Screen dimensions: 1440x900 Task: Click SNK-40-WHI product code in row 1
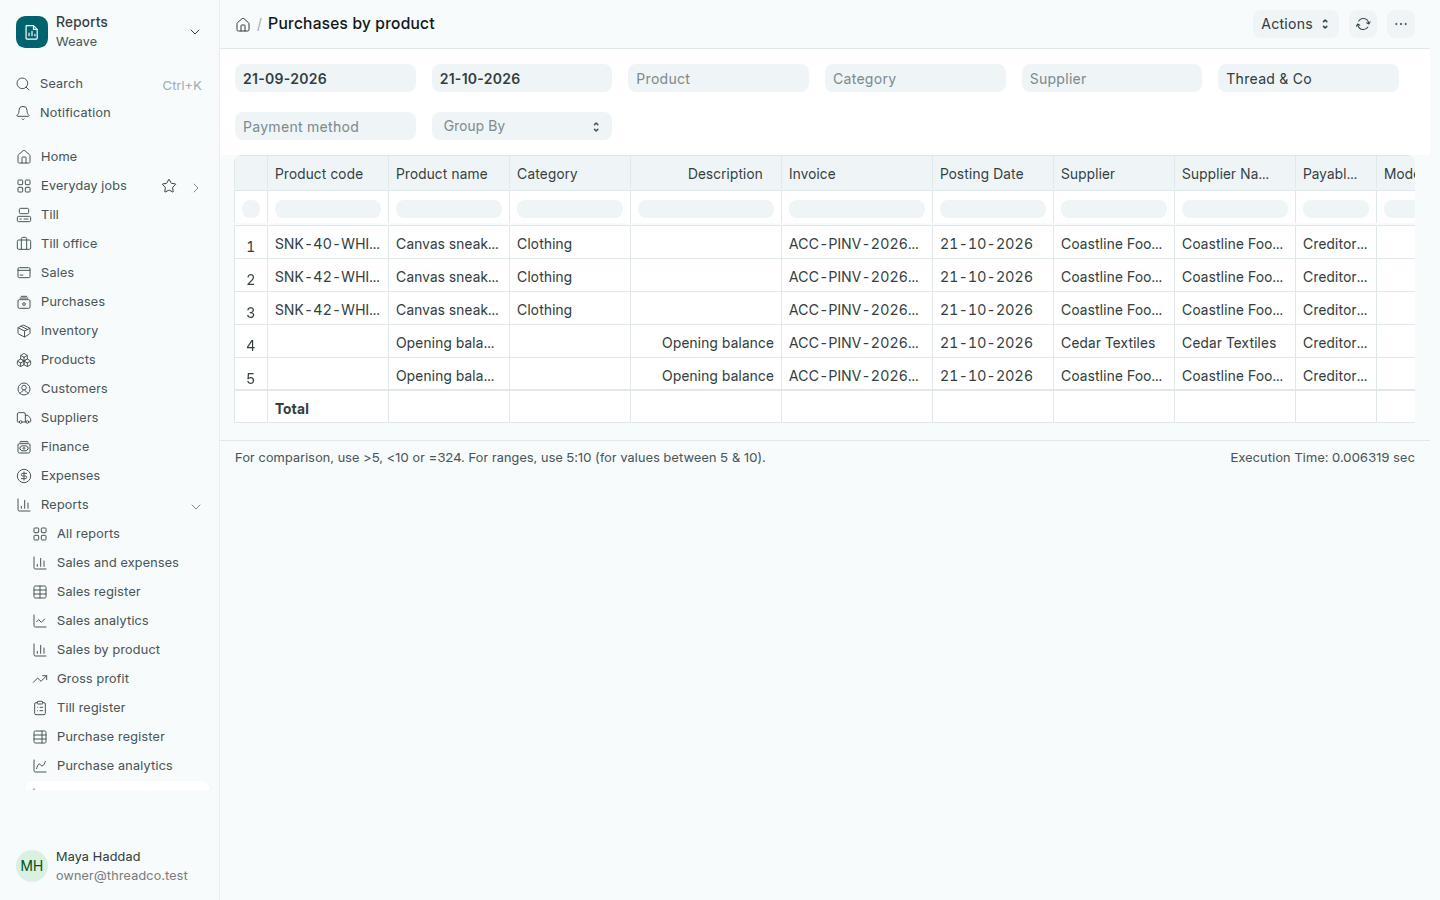point(327,244)
